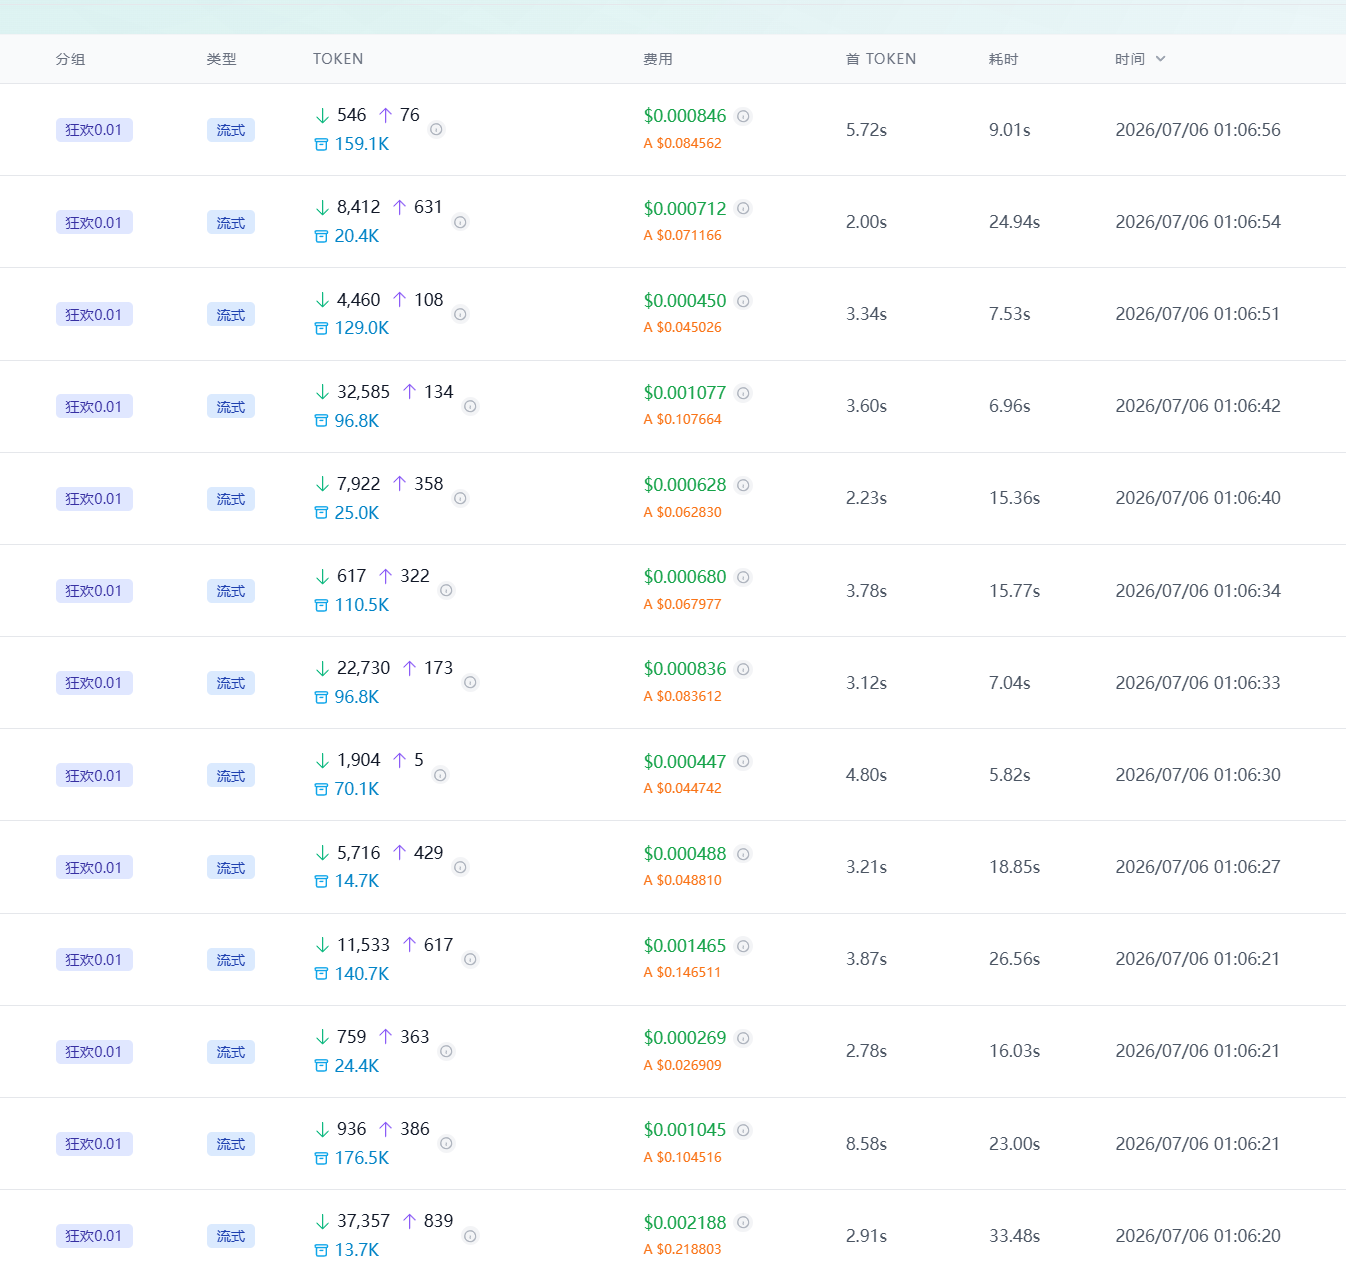Screen dimensions: 1346x1265
Task: Click cached tokens value 176.5K
Action: (362, 1158)
